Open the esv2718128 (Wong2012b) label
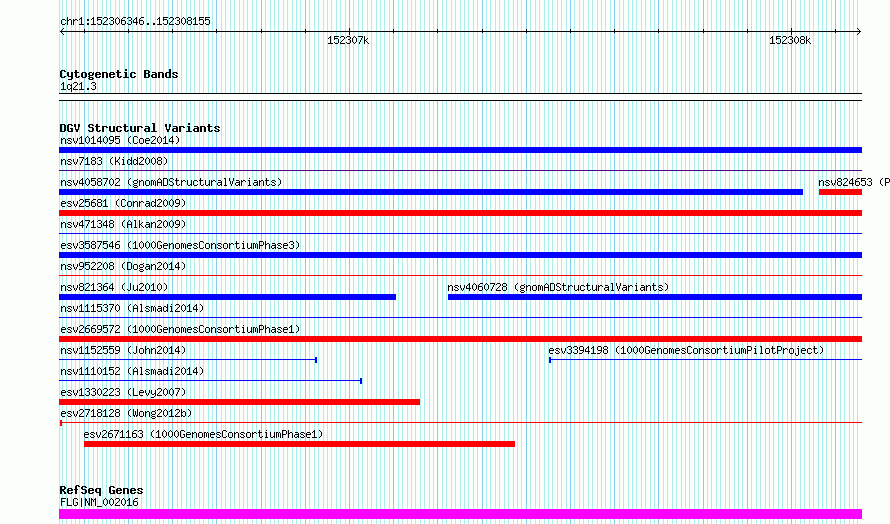The height and width of the screenshot is (524, 890). (x=126, y=413)
